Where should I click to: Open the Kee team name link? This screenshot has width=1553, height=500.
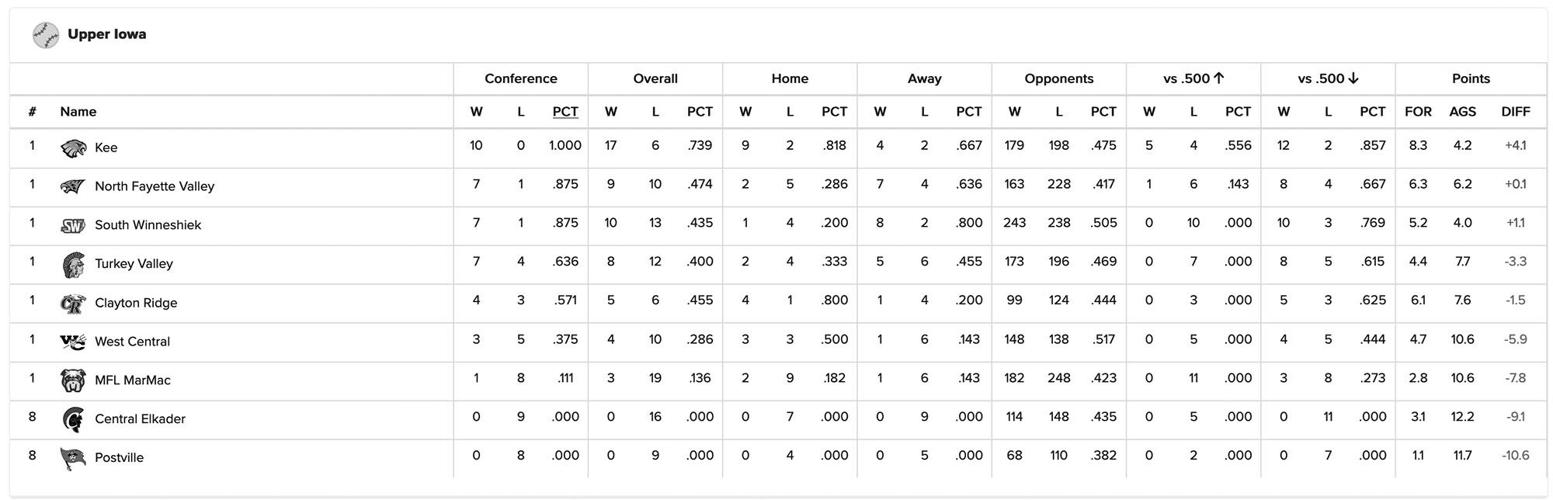point(106,148)
